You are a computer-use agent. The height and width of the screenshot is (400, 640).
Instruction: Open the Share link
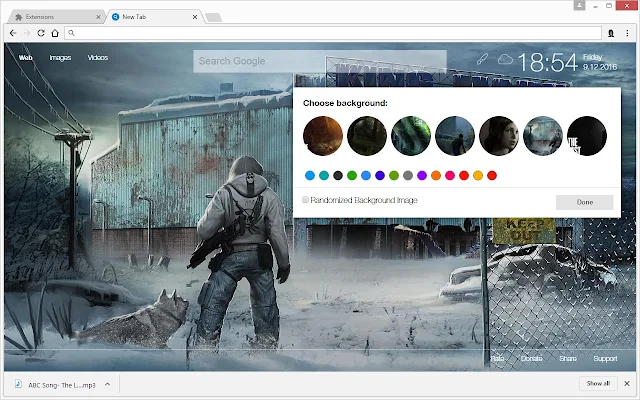(568, 358)
